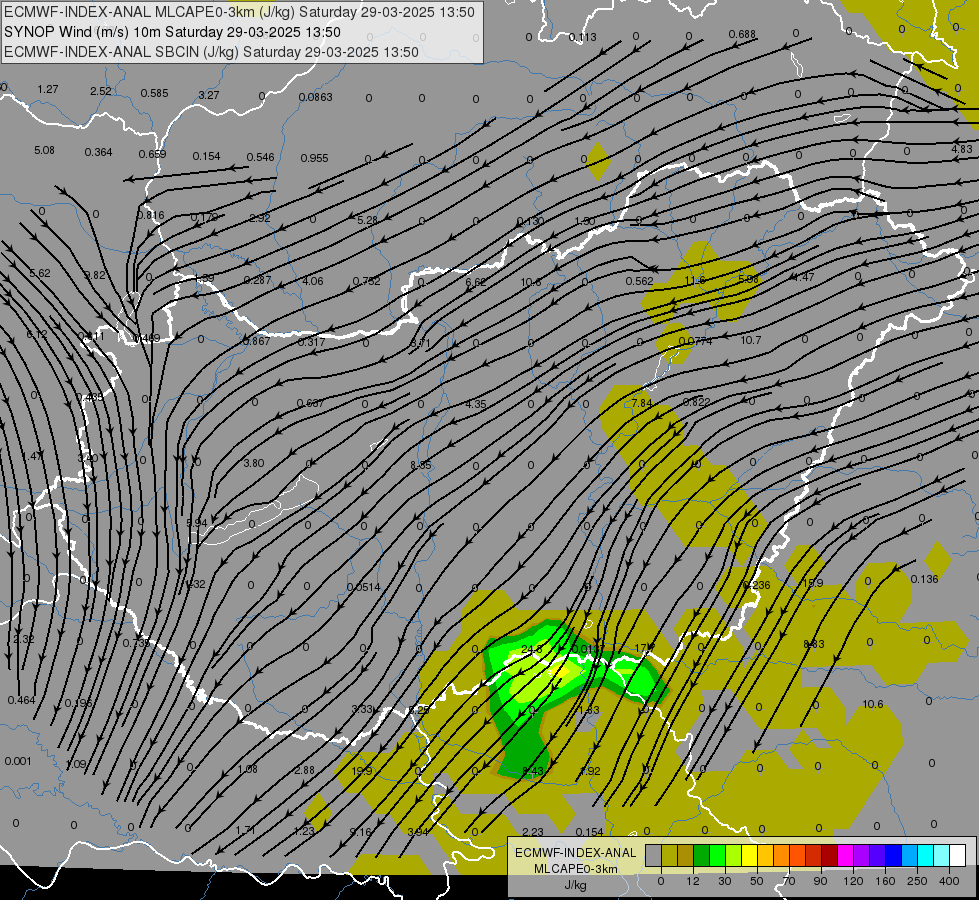Click map value '0.955'
979x900 pixels.
(x=314, y=158)
